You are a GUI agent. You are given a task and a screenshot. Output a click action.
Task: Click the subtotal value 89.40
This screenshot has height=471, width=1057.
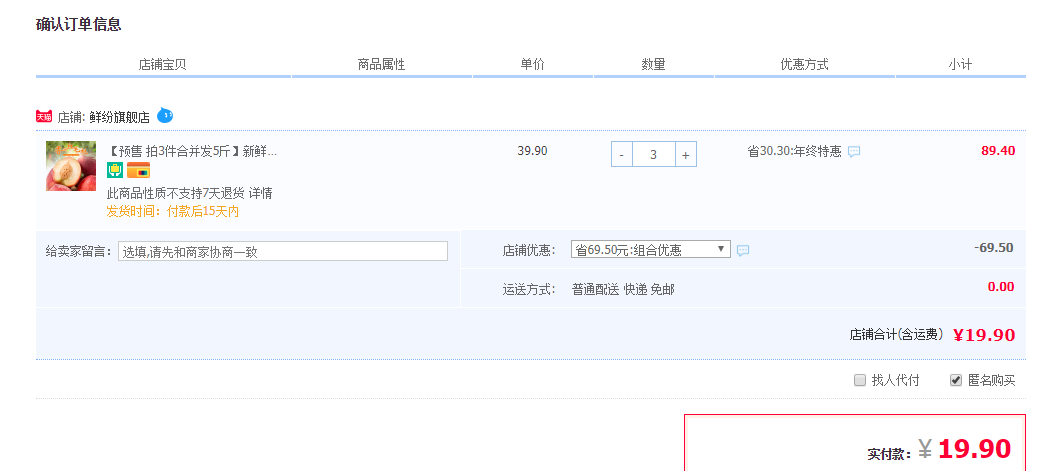[x=998, y=151]
